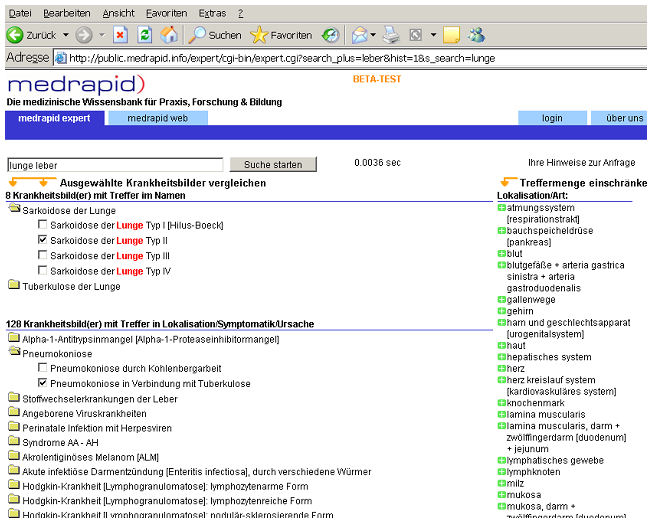The image size is (652, 524).
Task: Check Sarkoidose der Lunge Typ I checkbox
Action: click(42, 225)
